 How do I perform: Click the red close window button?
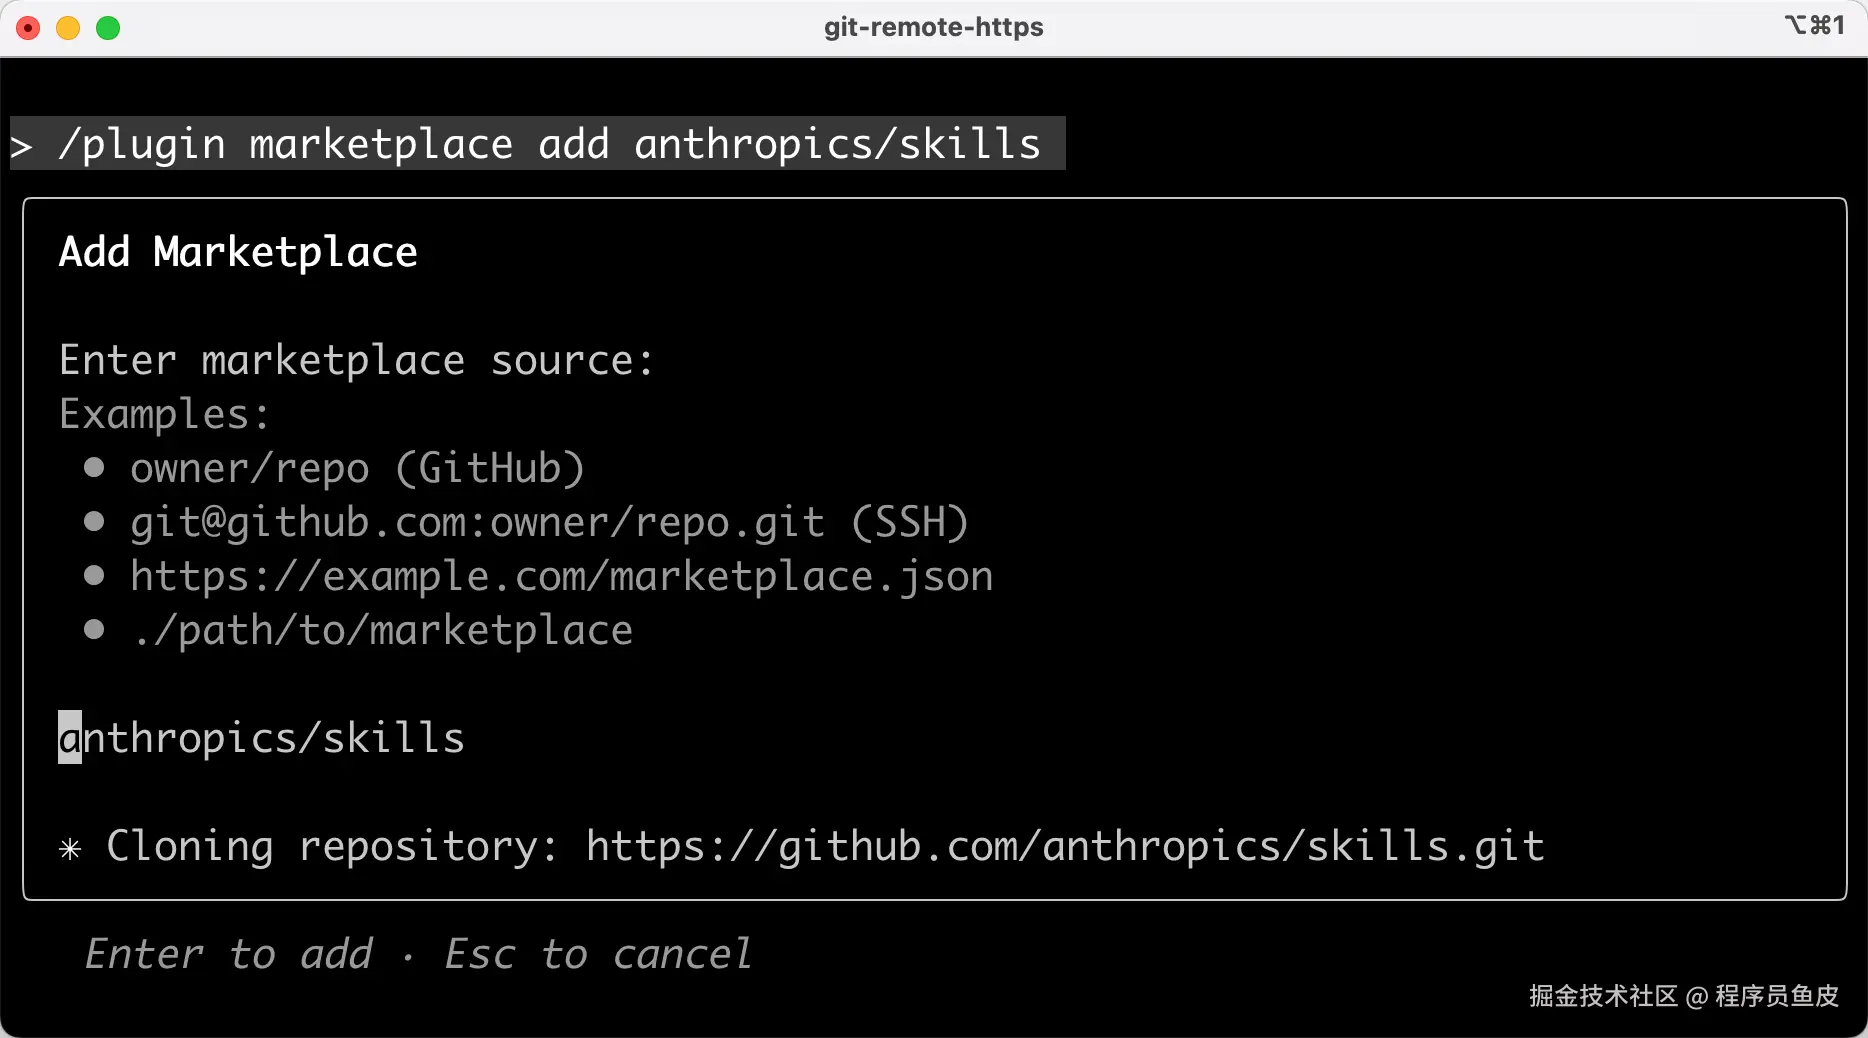29,28
